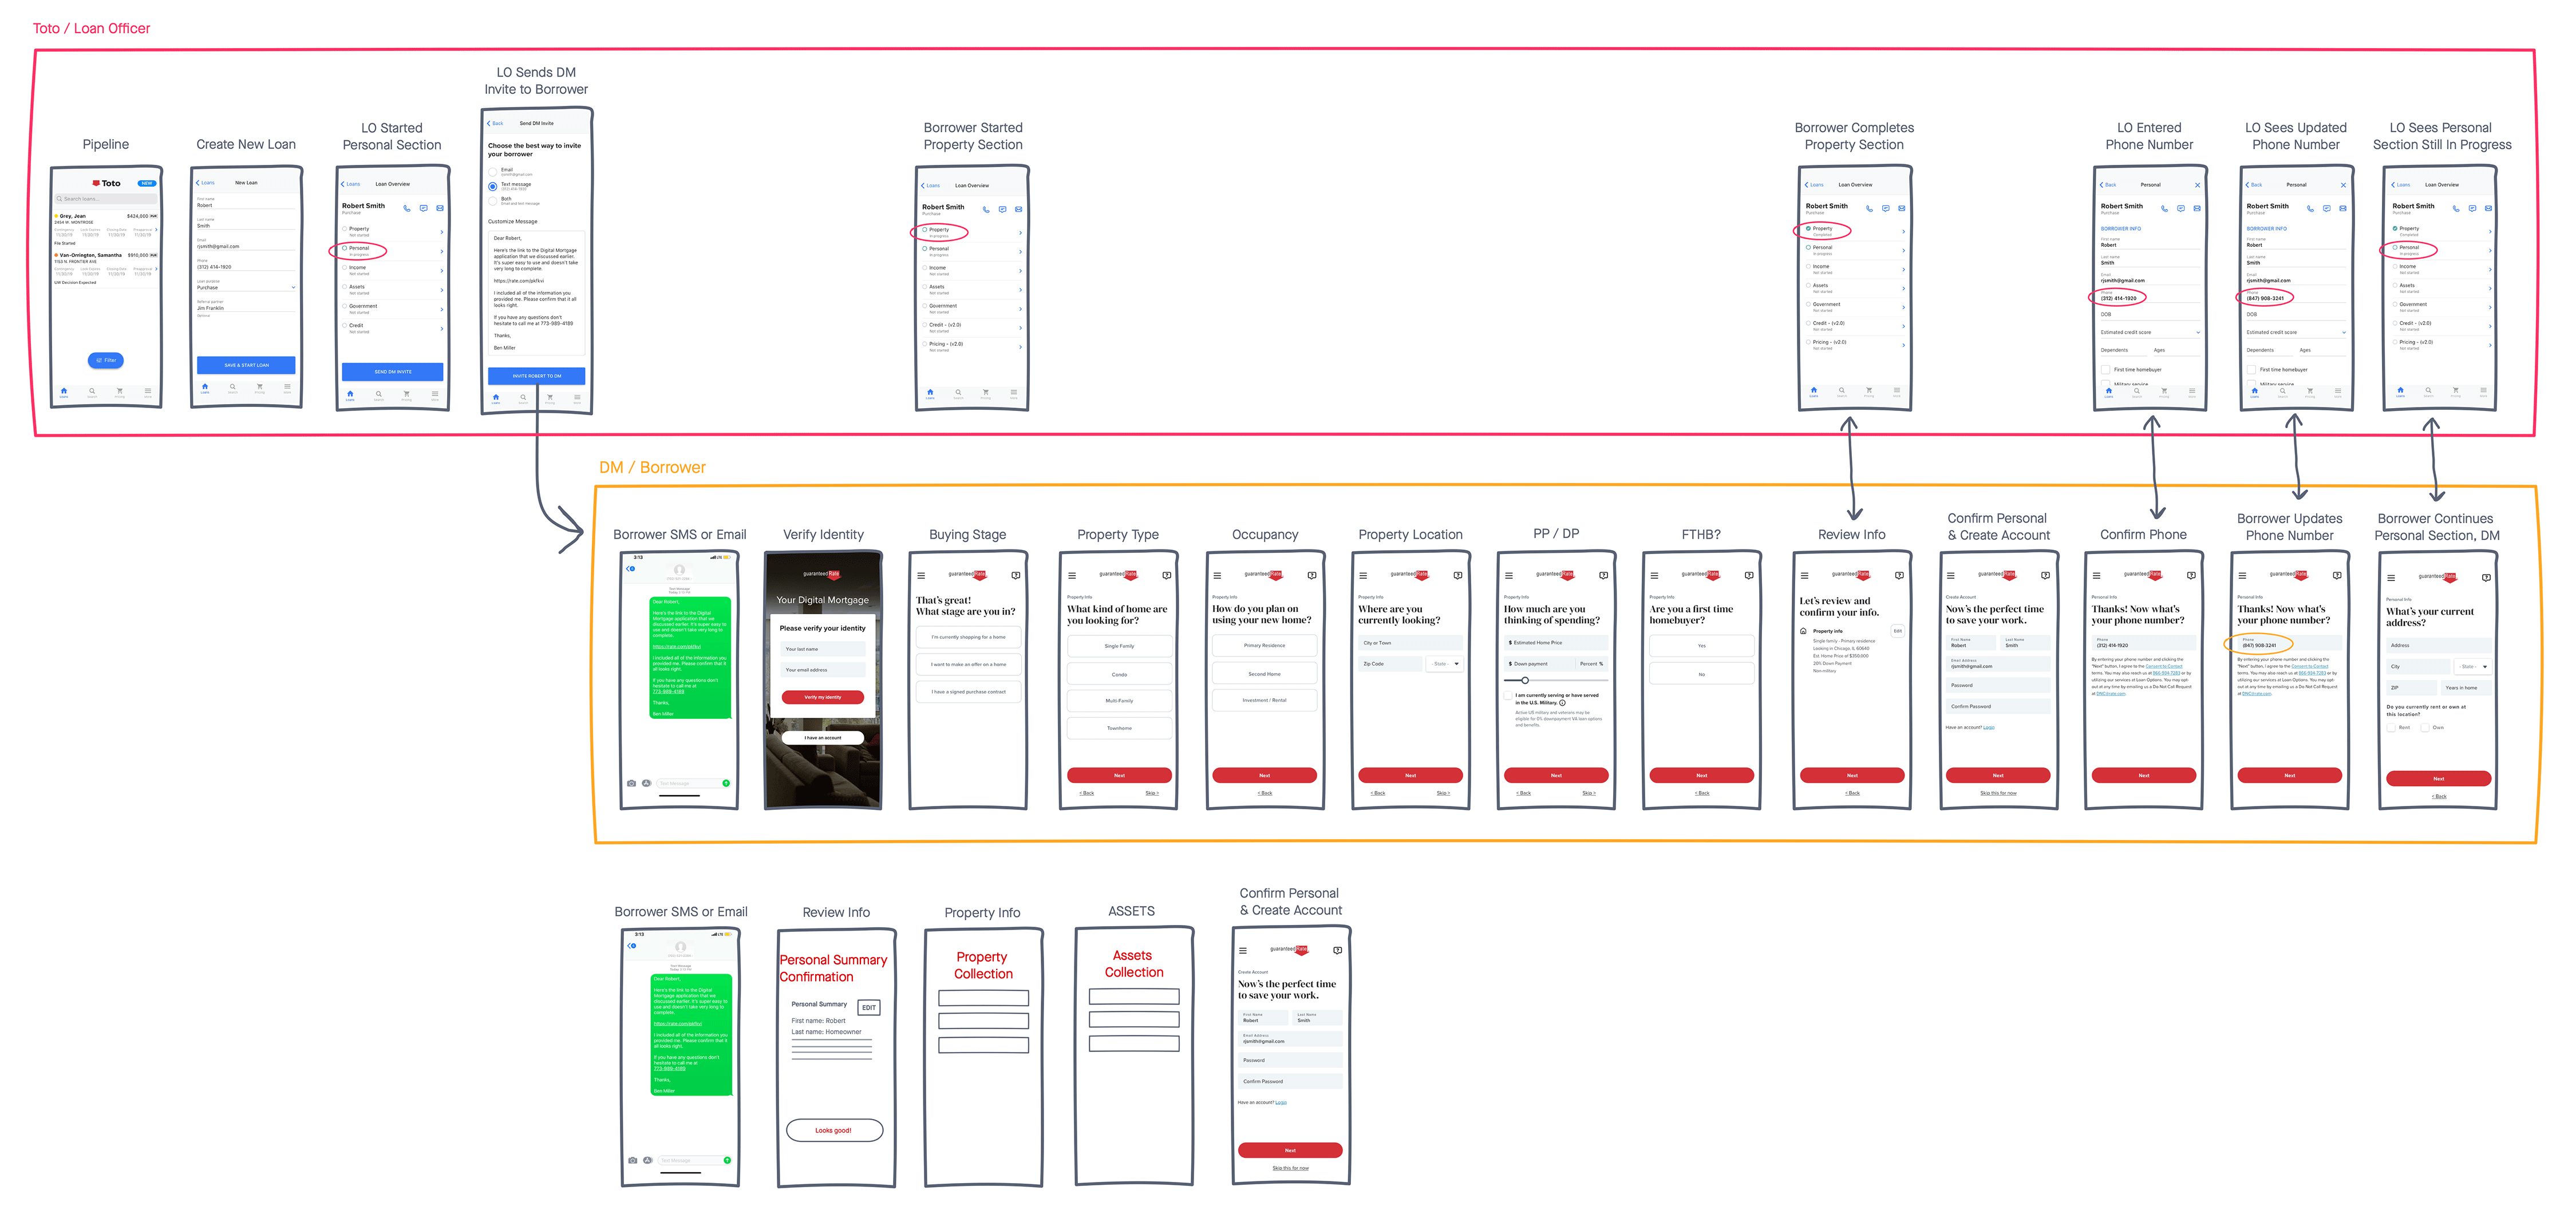Screen dimensions: 2576x1214
Task: Click the INVITE ROBERT TO DM button
Action: (x=537, y=376)
